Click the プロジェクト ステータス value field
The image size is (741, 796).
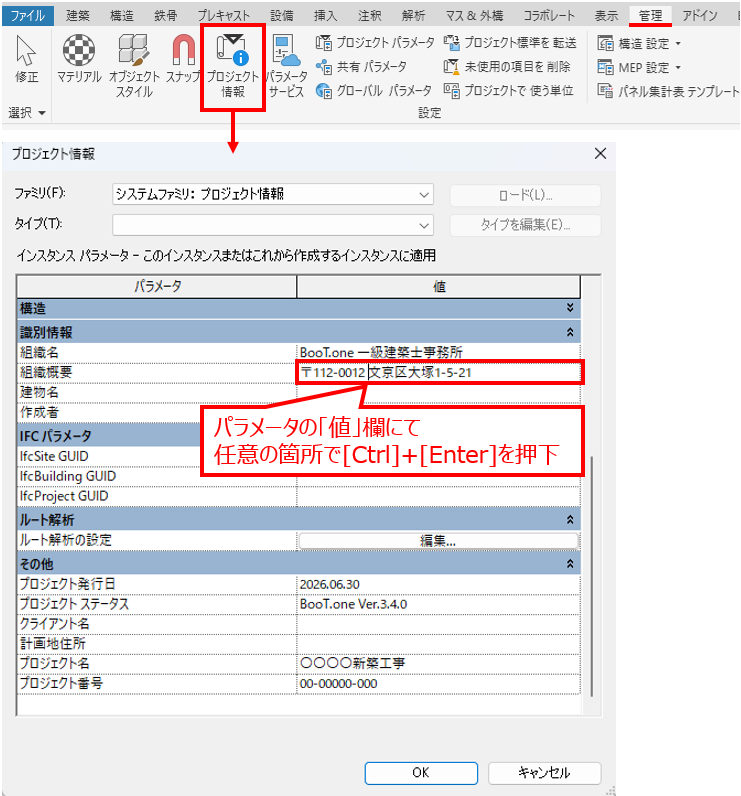pyautogui.click(x=439, y=604)
